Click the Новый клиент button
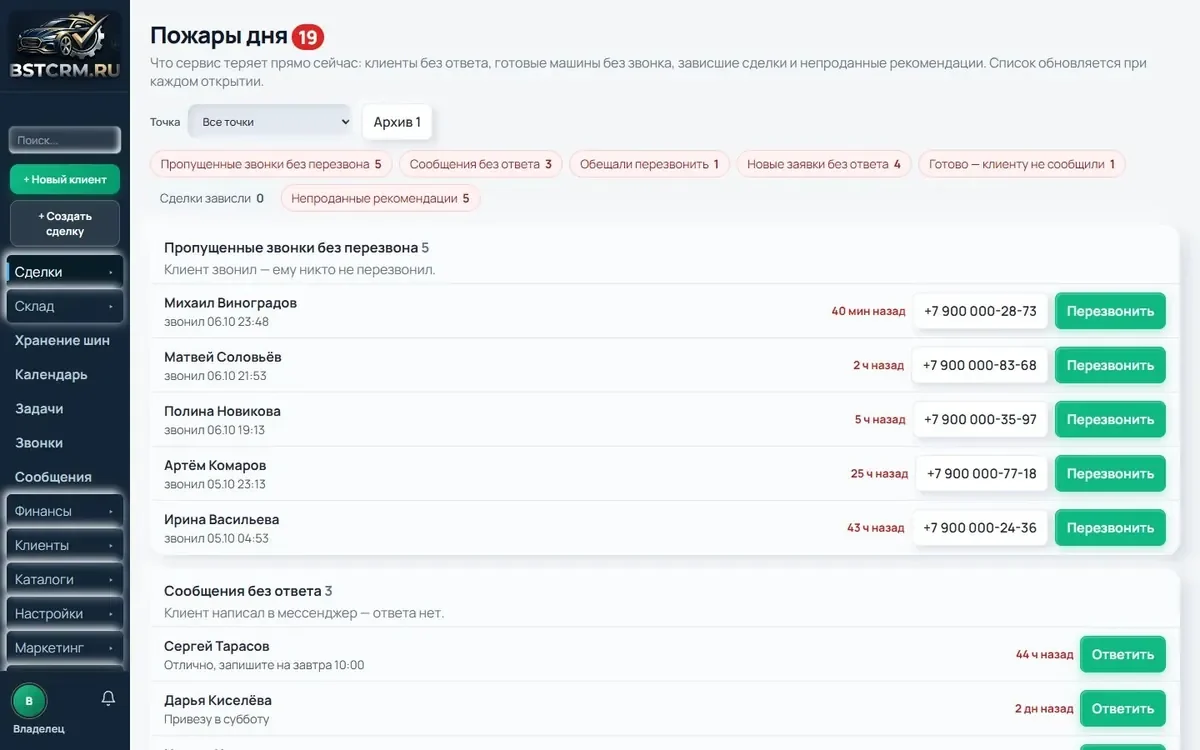Image resolution: width=1200 pixels, height=750 pixels. [65, 179]
